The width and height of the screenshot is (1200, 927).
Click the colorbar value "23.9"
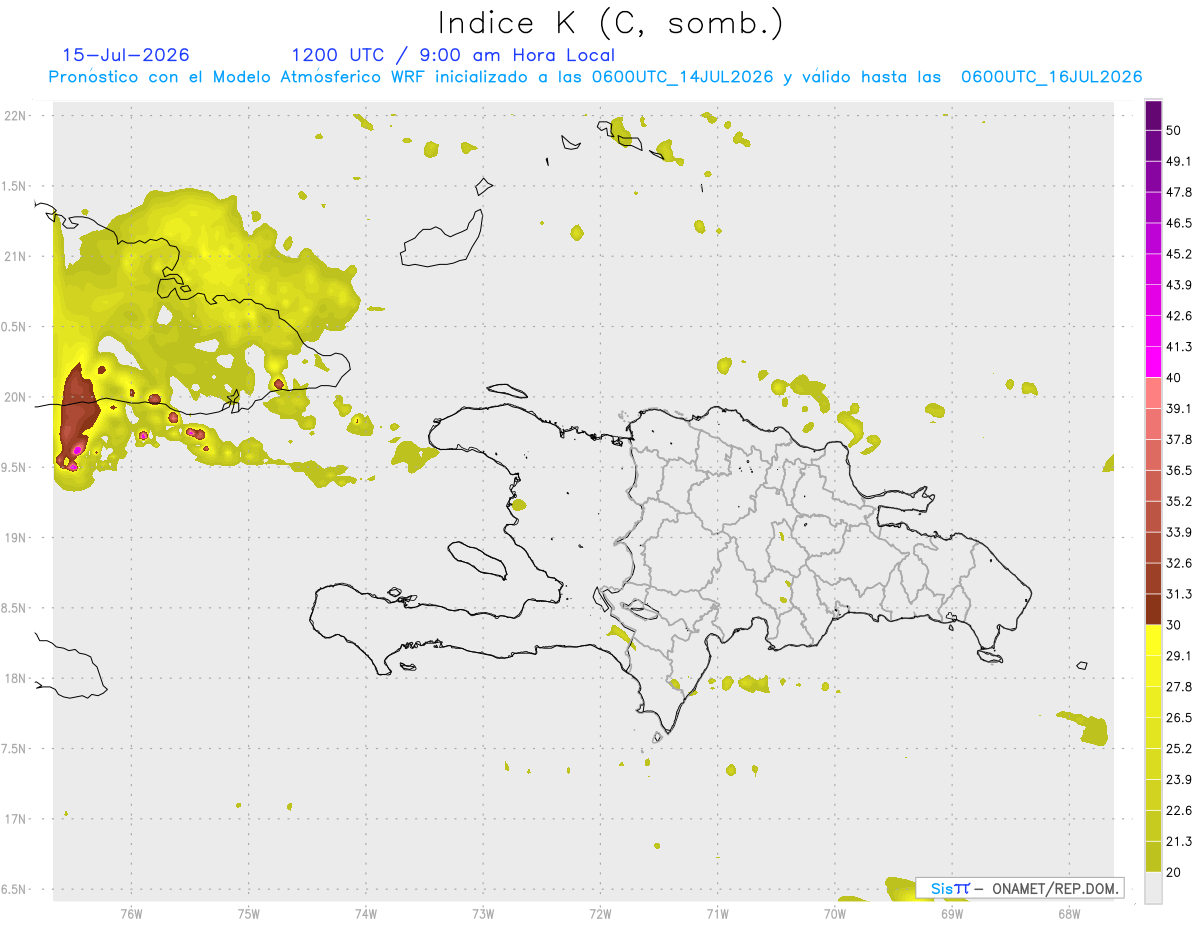1178,780
